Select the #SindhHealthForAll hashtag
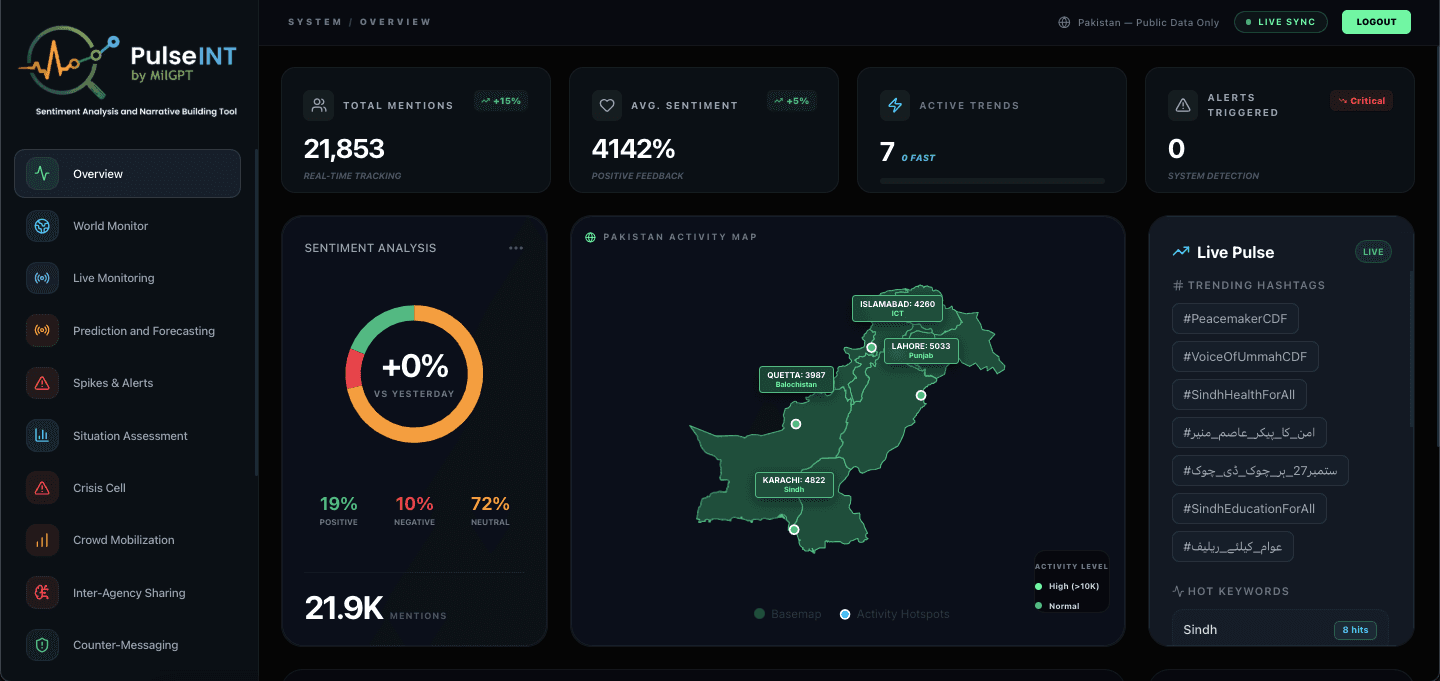 (1239, 394)
